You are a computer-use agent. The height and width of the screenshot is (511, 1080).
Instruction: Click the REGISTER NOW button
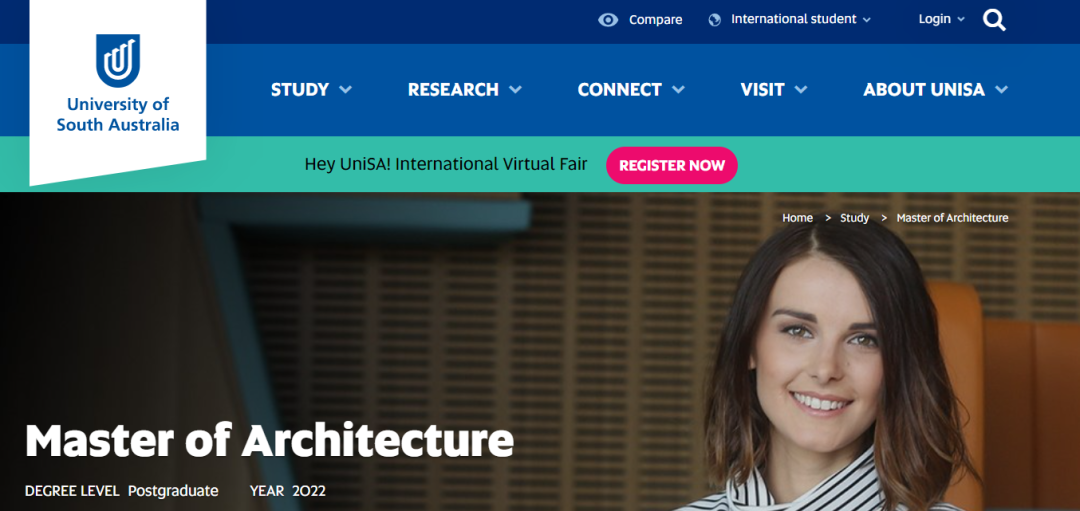tap(672, 165)
